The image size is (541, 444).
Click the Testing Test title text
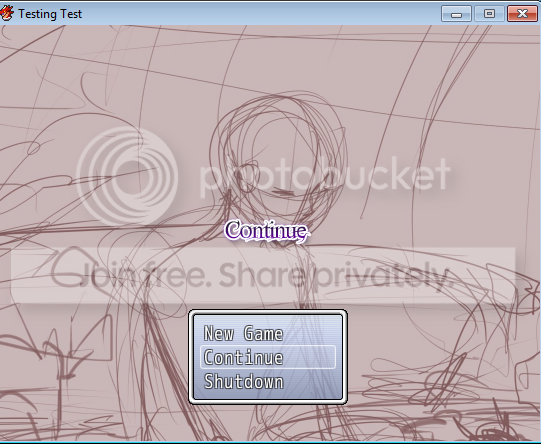click(50, 14)
